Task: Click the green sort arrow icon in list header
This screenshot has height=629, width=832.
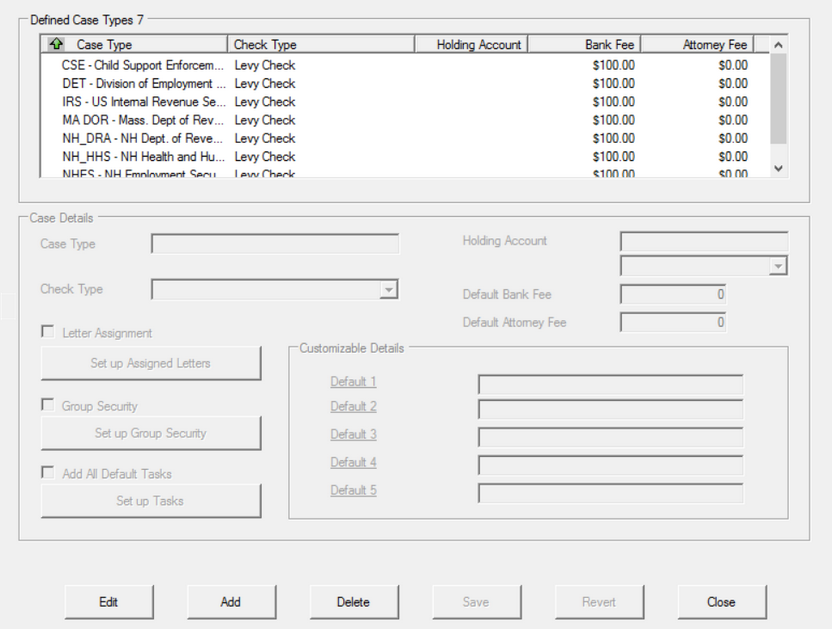Action: coord(56,44)
